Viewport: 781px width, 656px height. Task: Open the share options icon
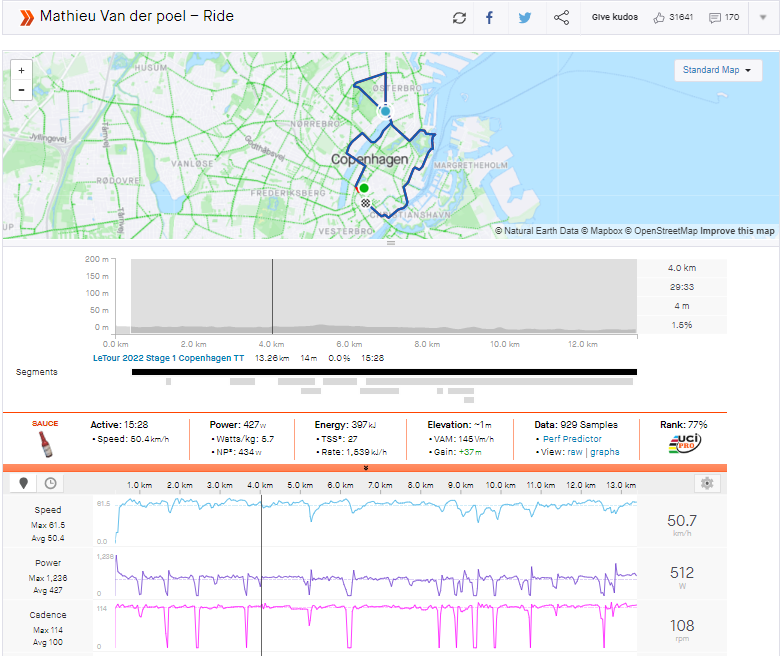coord(561,18)
